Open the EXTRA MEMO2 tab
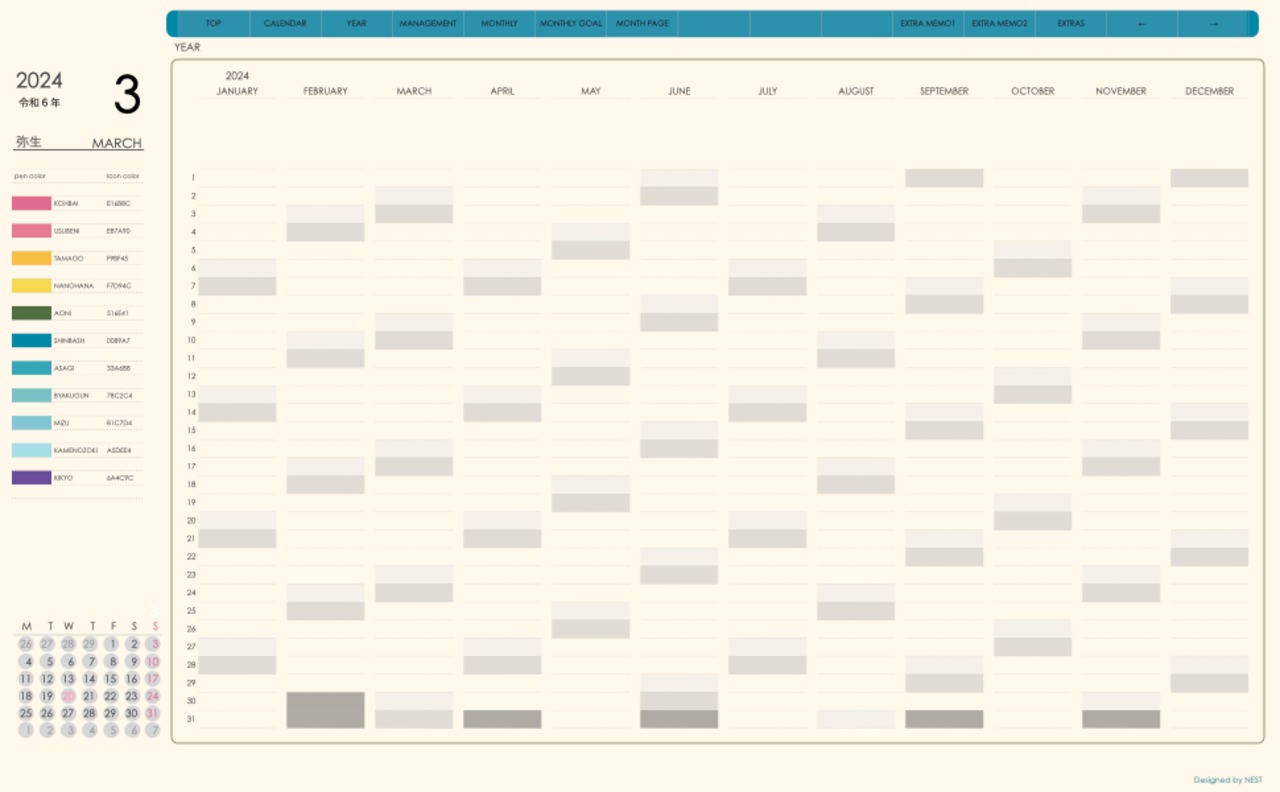This screenshot has height=792, width=1280. 999,23
